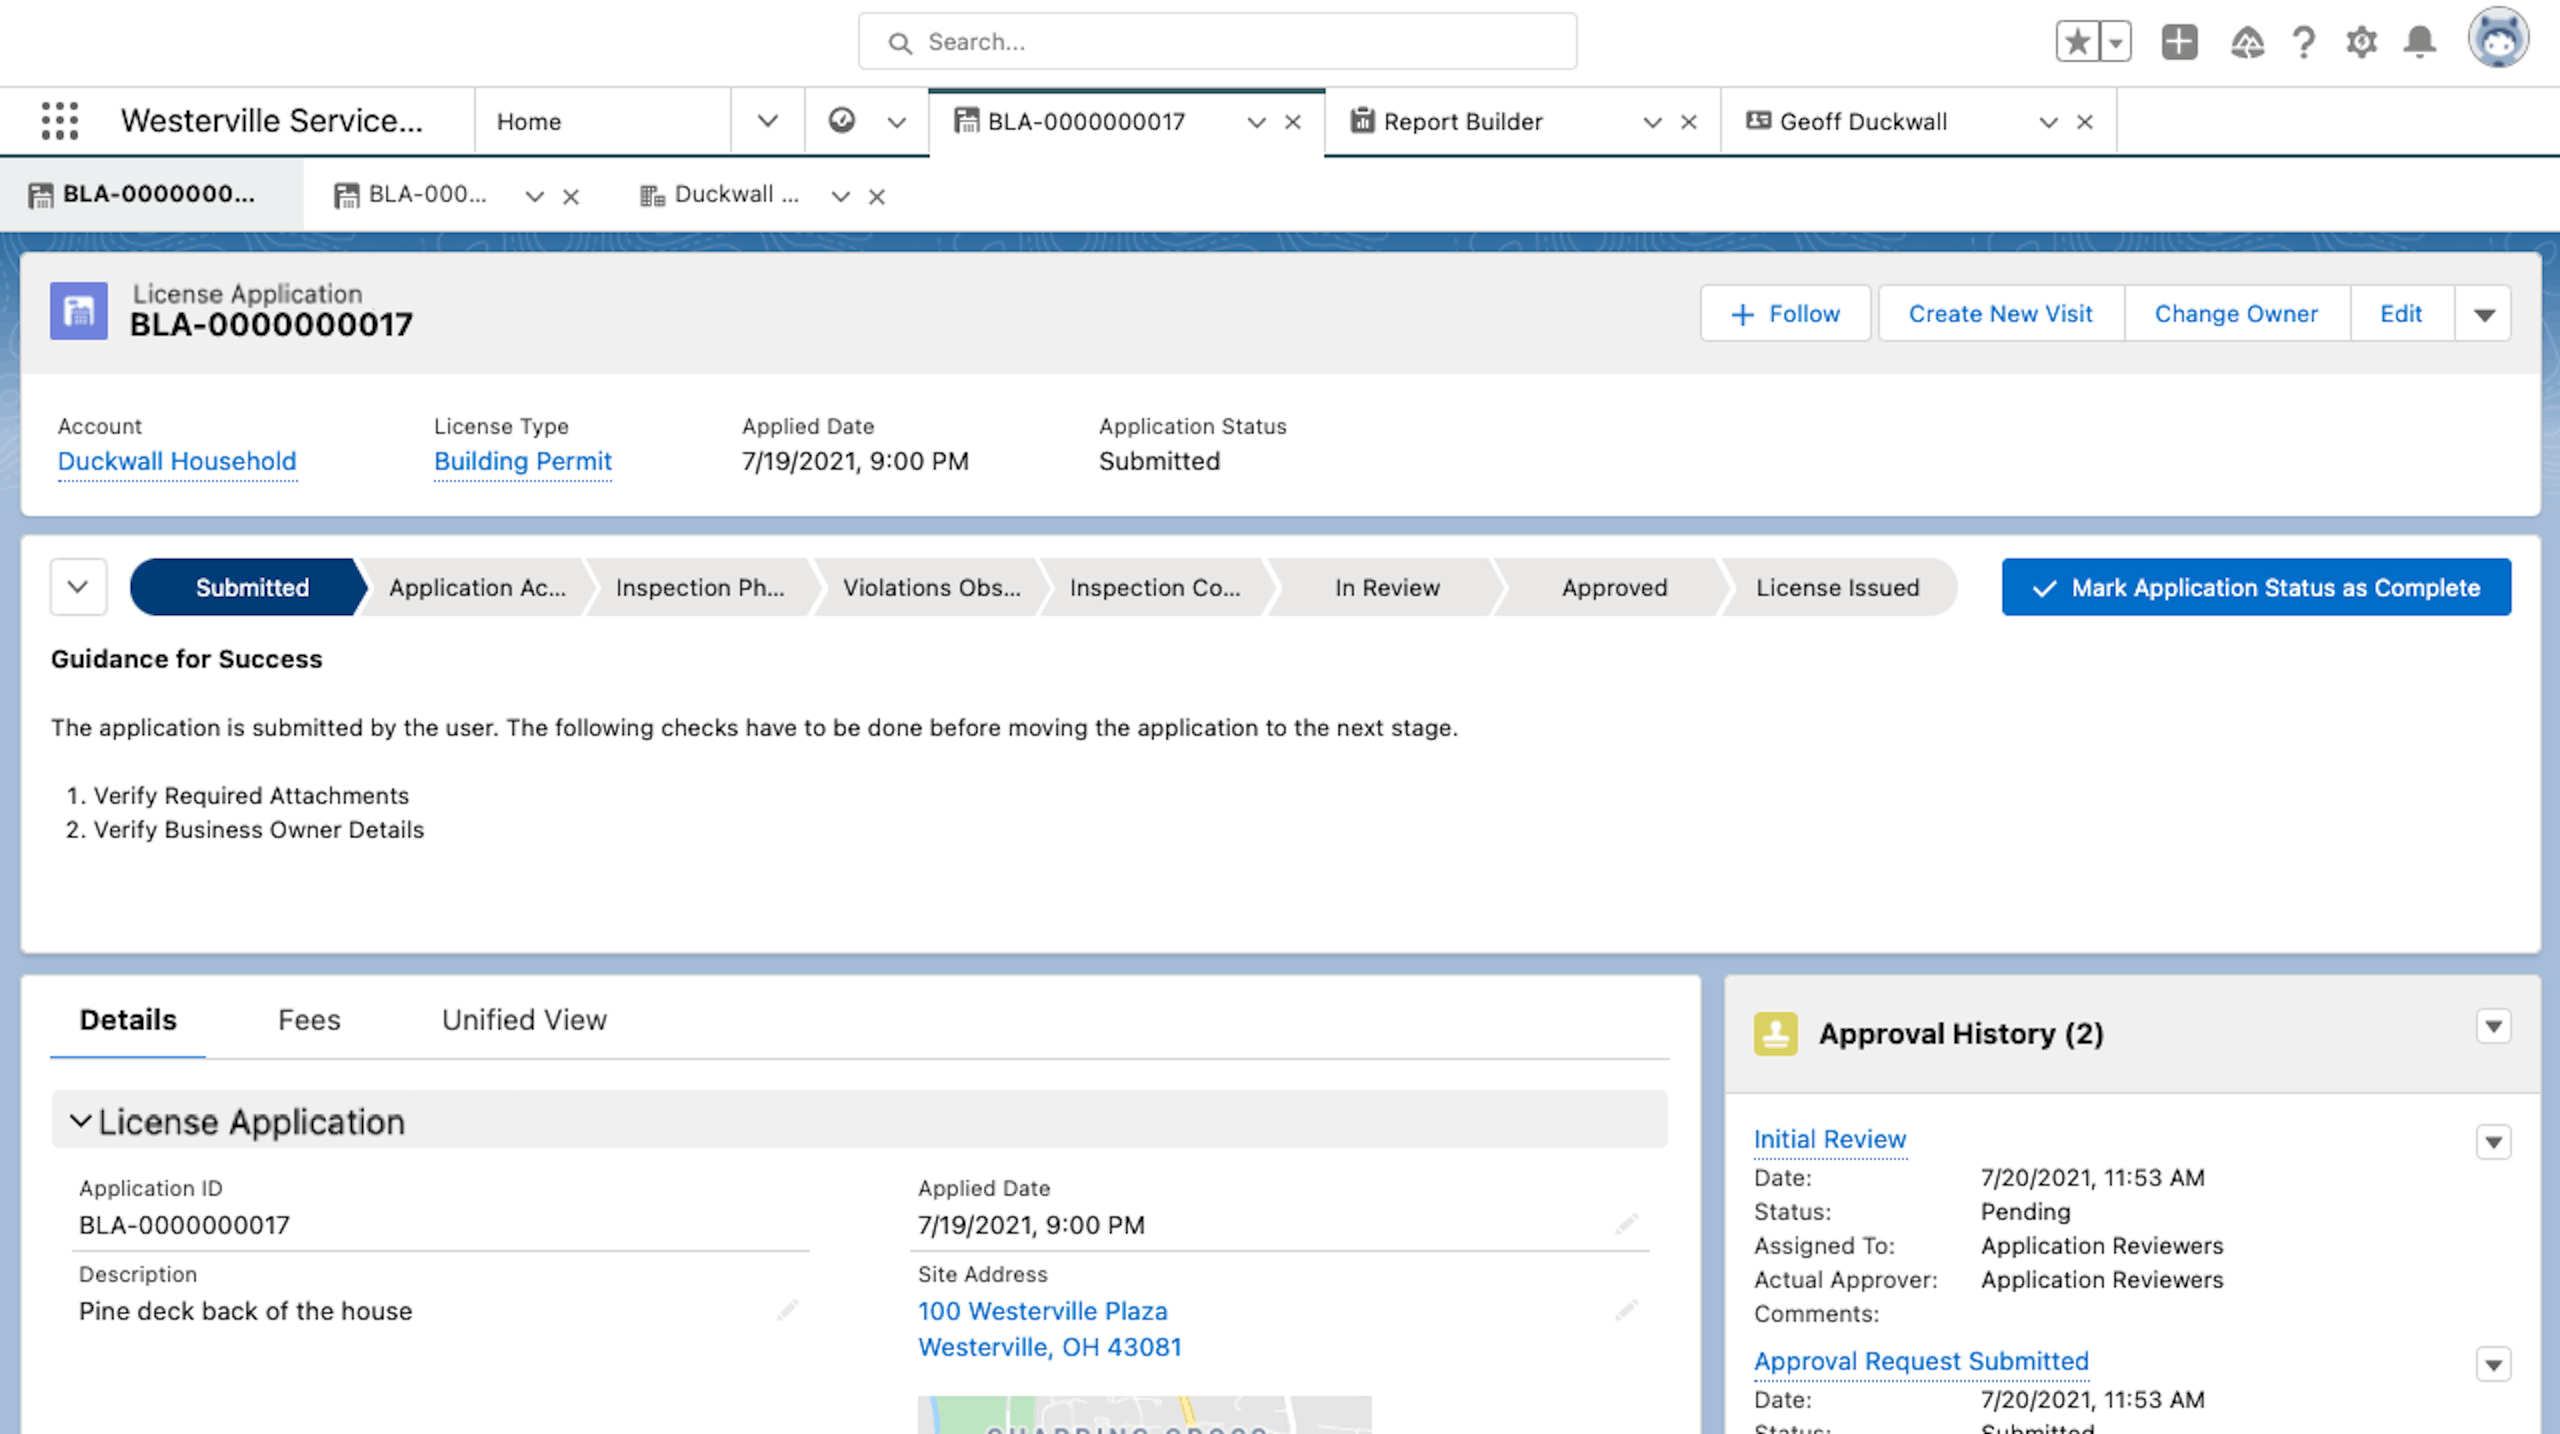Image resolution: width=2560 pixels, height=1434 pixels.
Task: Open the Duckwall Household account link
Action: click(177, 461)
